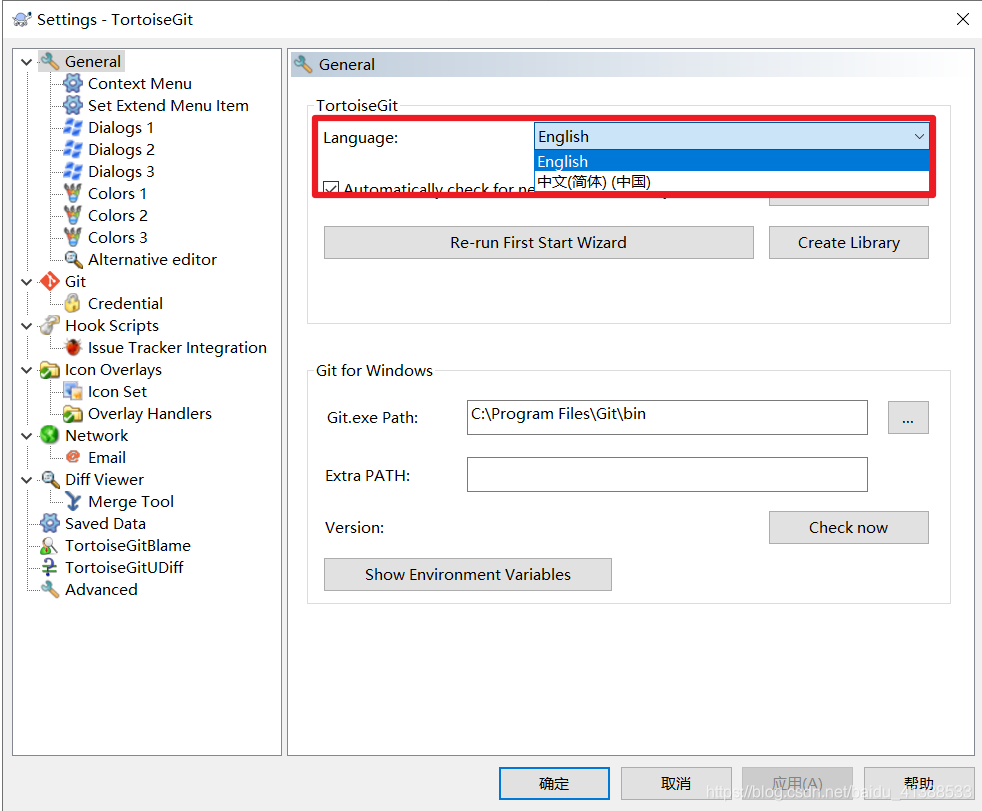Open the Dialogs 2 settings page
Image resolution: width=982 pixels, height=811 pixels.
point(121,149)
